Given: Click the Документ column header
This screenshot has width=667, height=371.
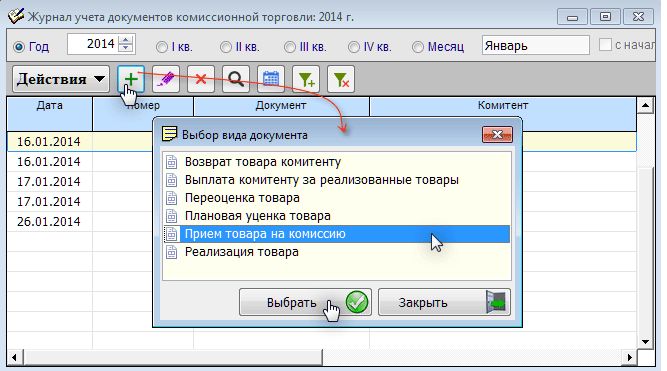Looking at the screenshot, I should click(281, 106).
